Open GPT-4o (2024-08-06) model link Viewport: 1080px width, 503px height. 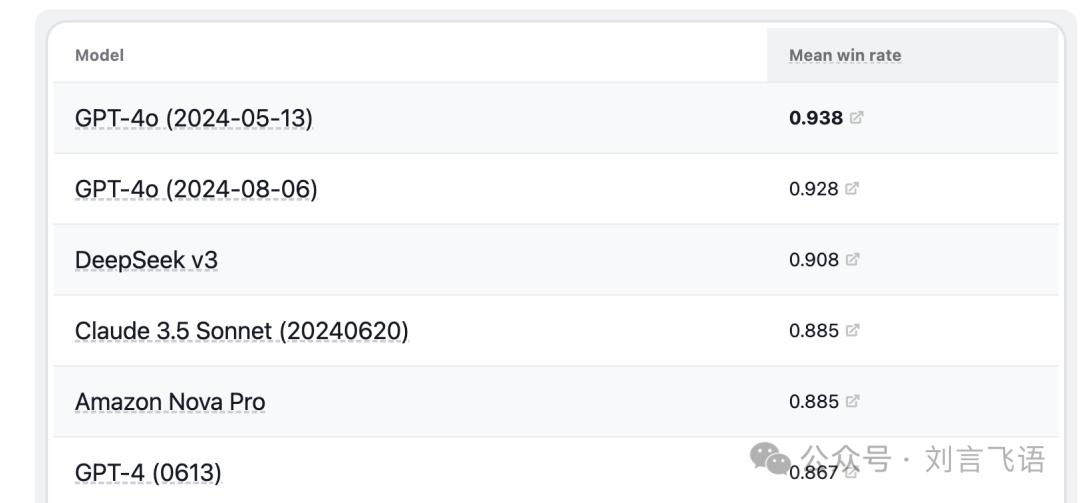[196, 189]
